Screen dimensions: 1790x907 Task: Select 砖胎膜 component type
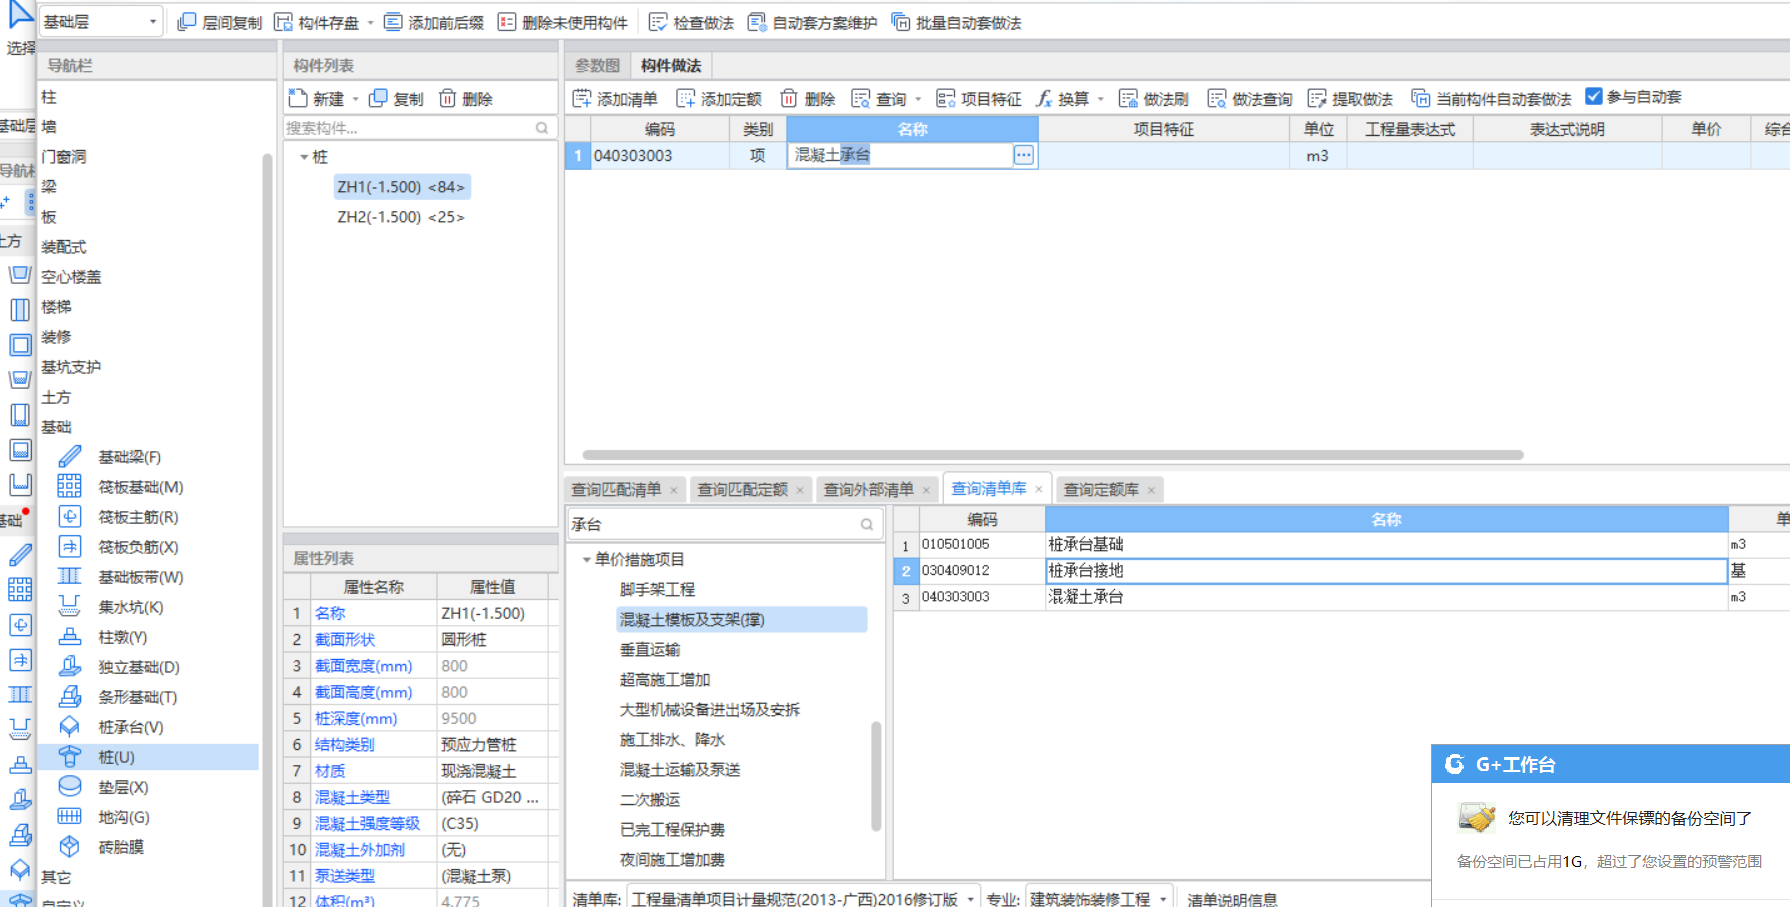[x=120, y=847]
